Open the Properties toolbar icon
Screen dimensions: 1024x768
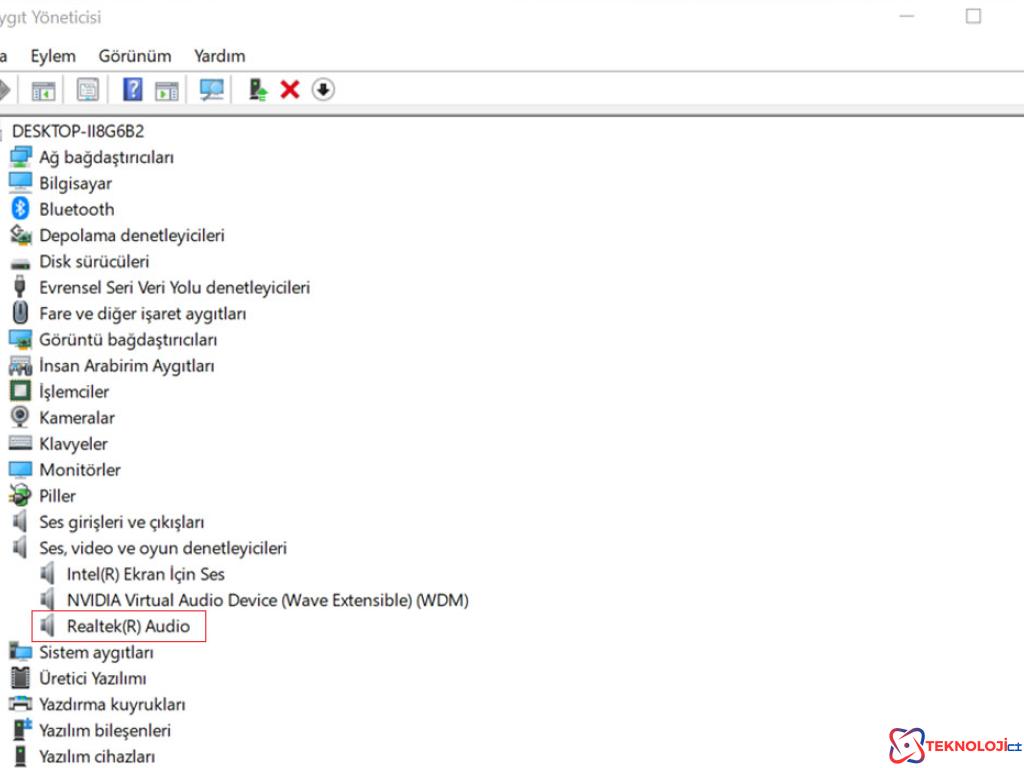(88, 90)
